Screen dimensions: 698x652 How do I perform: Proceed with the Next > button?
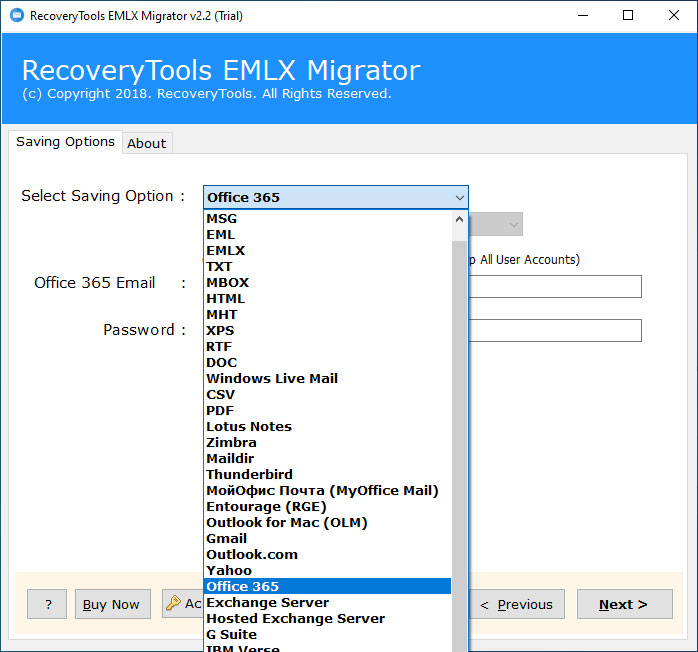pos(625,604)
